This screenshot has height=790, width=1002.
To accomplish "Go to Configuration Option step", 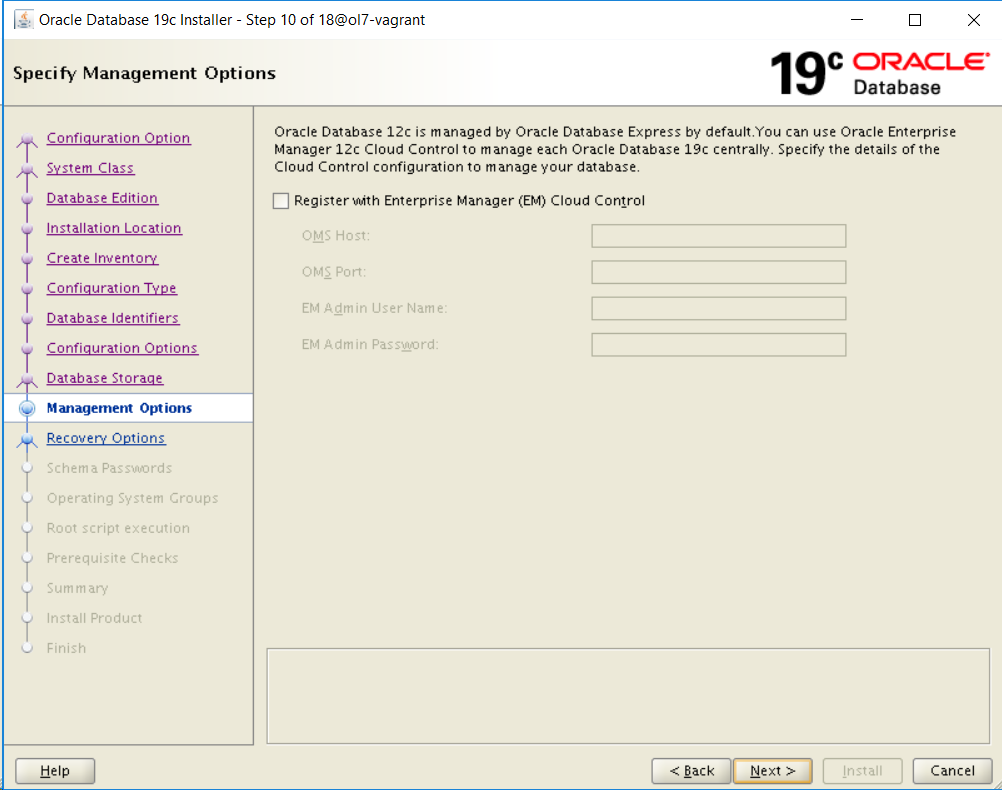I will tap(118, 138).
